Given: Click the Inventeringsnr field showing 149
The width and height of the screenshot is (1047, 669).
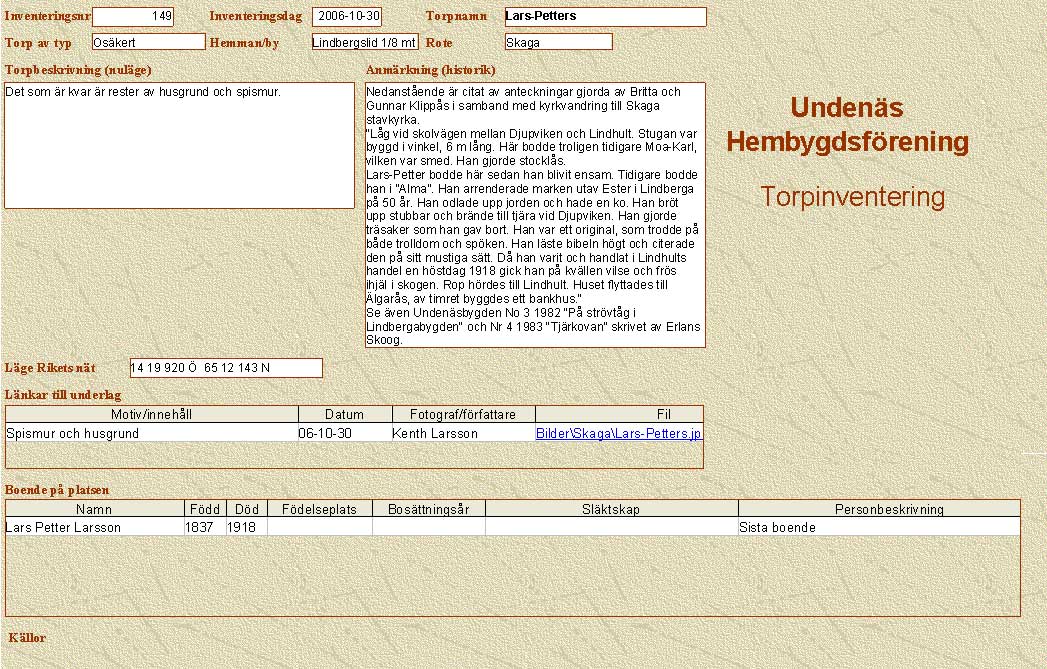Looking at the screenshot, I should tap(132, 17).
